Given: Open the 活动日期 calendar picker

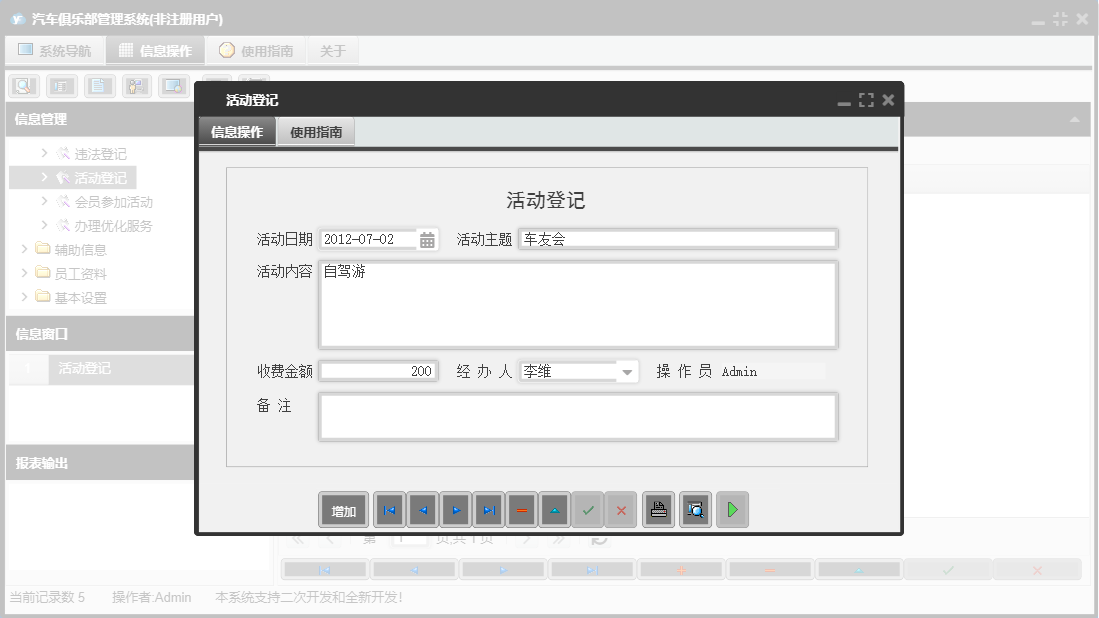Looking at the screenshot, I should (x=428, y=238).
